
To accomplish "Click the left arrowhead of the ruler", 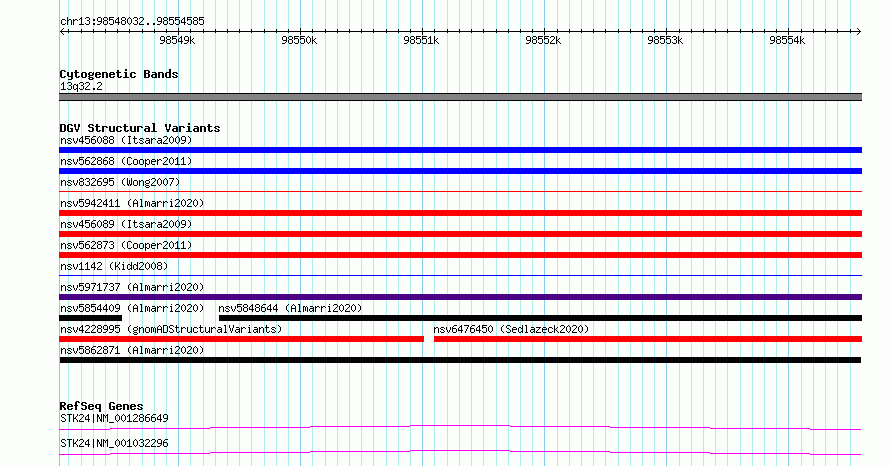I will click(x=62, y=32).
